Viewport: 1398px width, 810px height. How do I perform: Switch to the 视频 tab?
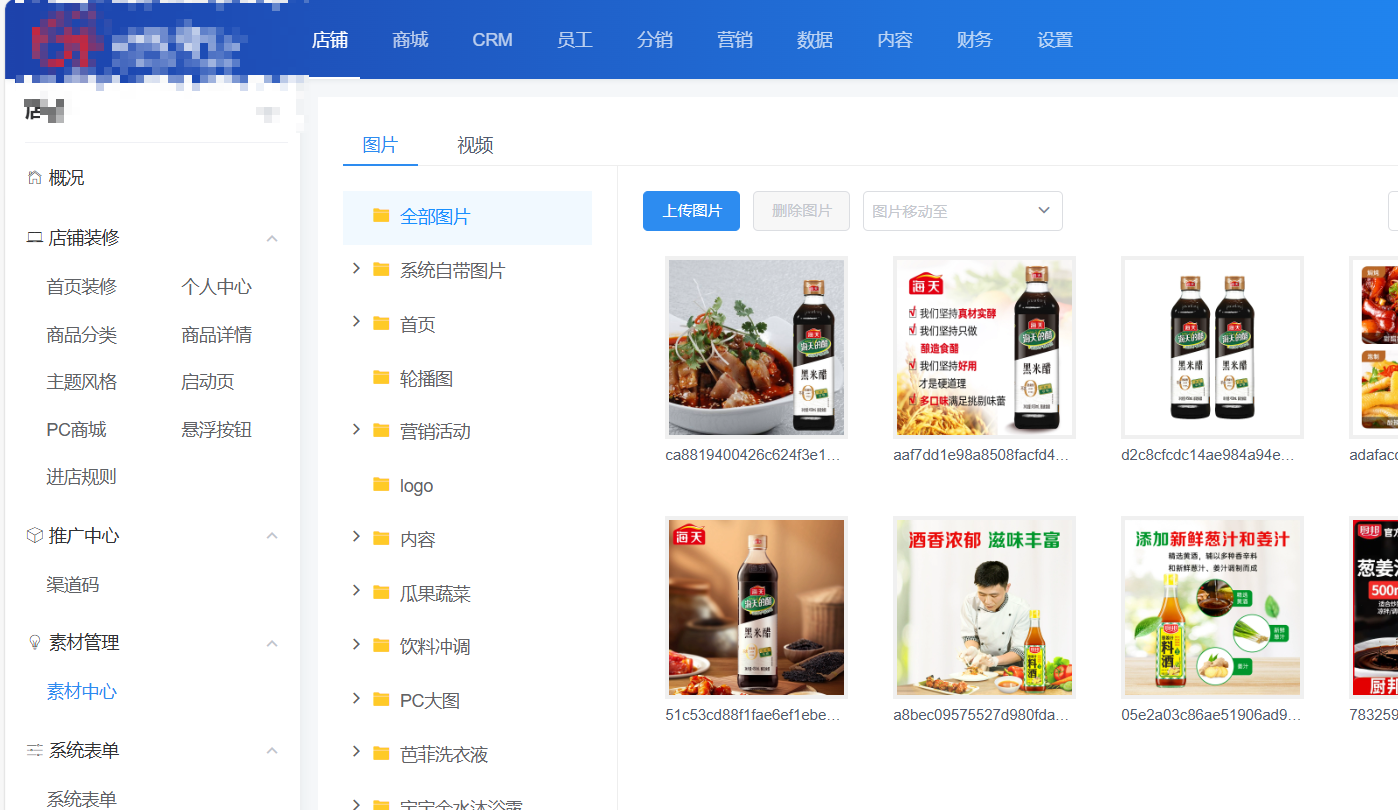pos(475,145)
